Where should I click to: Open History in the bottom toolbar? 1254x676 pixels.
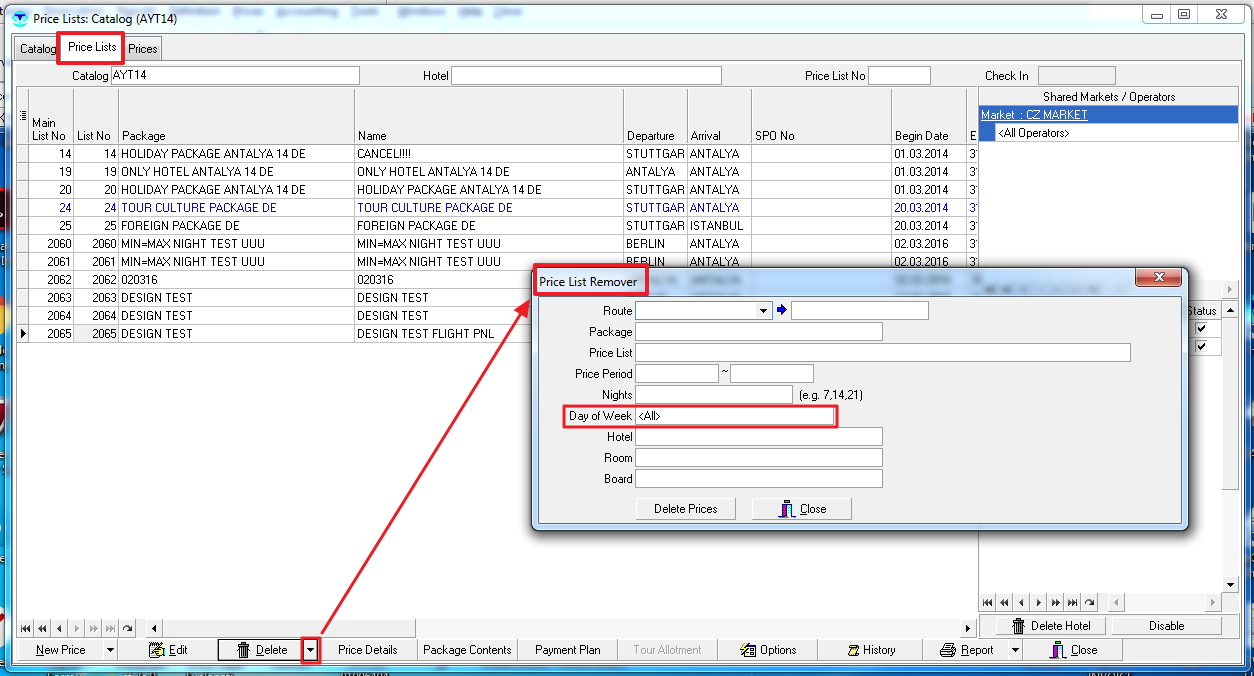[x=869, y=650]
